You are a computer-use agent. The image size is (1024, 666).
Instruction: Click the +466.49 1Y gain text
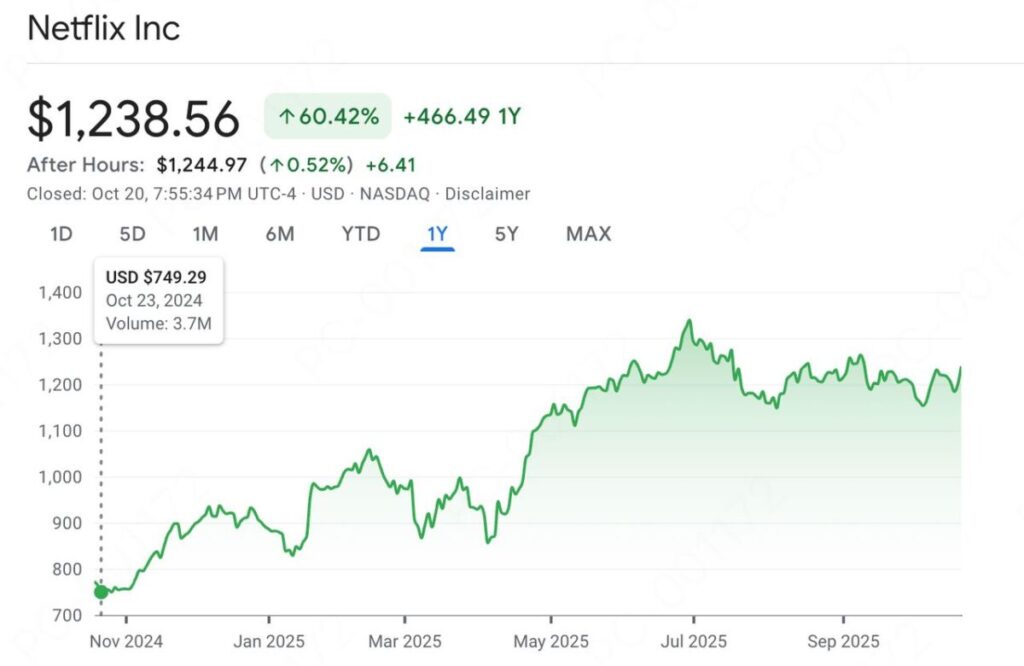(462, 117)
